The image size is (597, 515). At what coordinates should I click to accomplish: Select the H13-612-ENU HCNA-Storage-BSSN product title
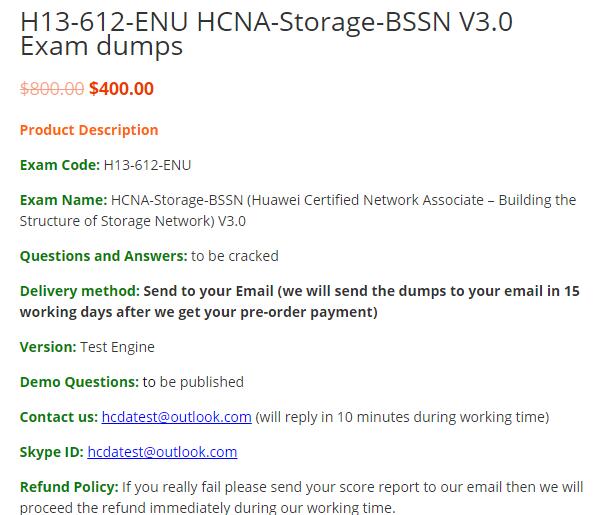266,33
